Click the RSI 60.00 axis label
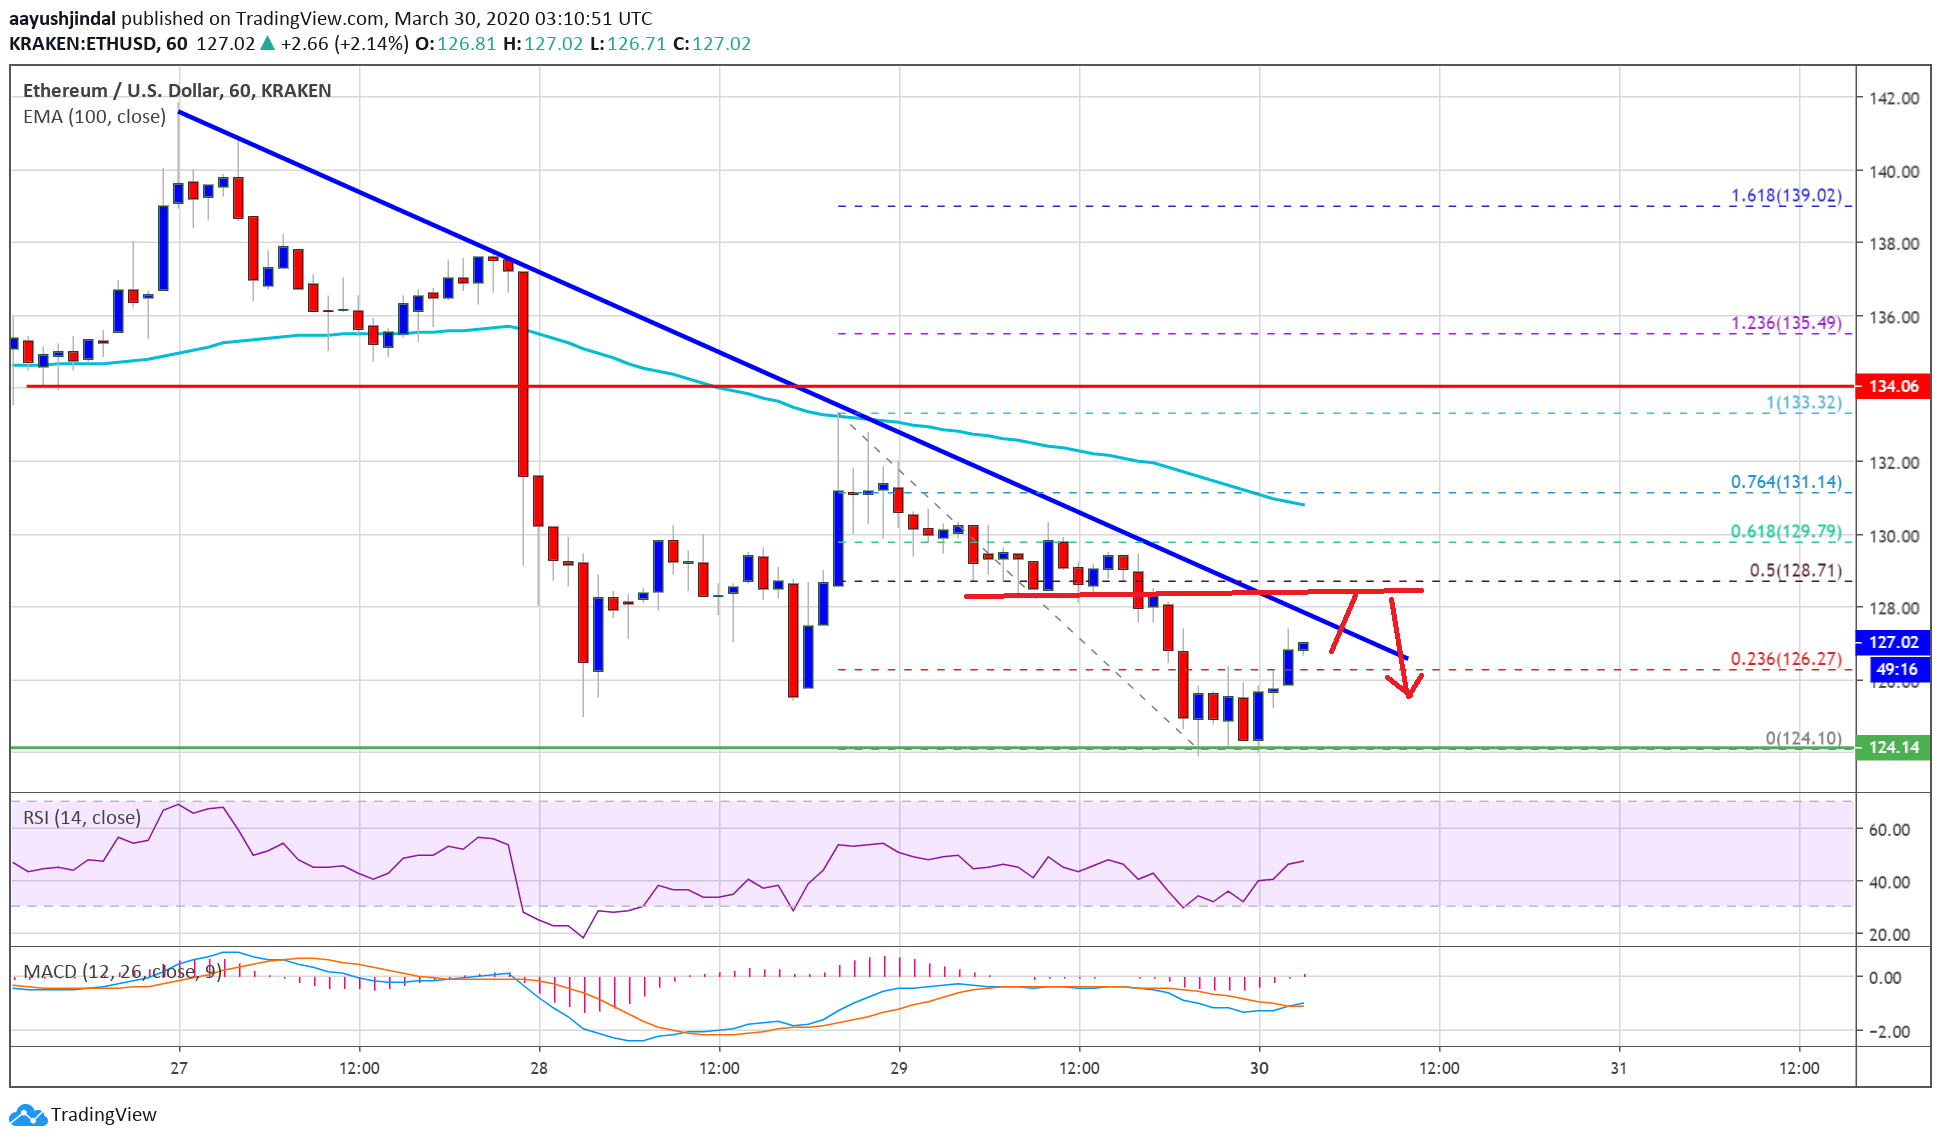Viewport: 1941px width, 1142px height. click(1889, 829)
